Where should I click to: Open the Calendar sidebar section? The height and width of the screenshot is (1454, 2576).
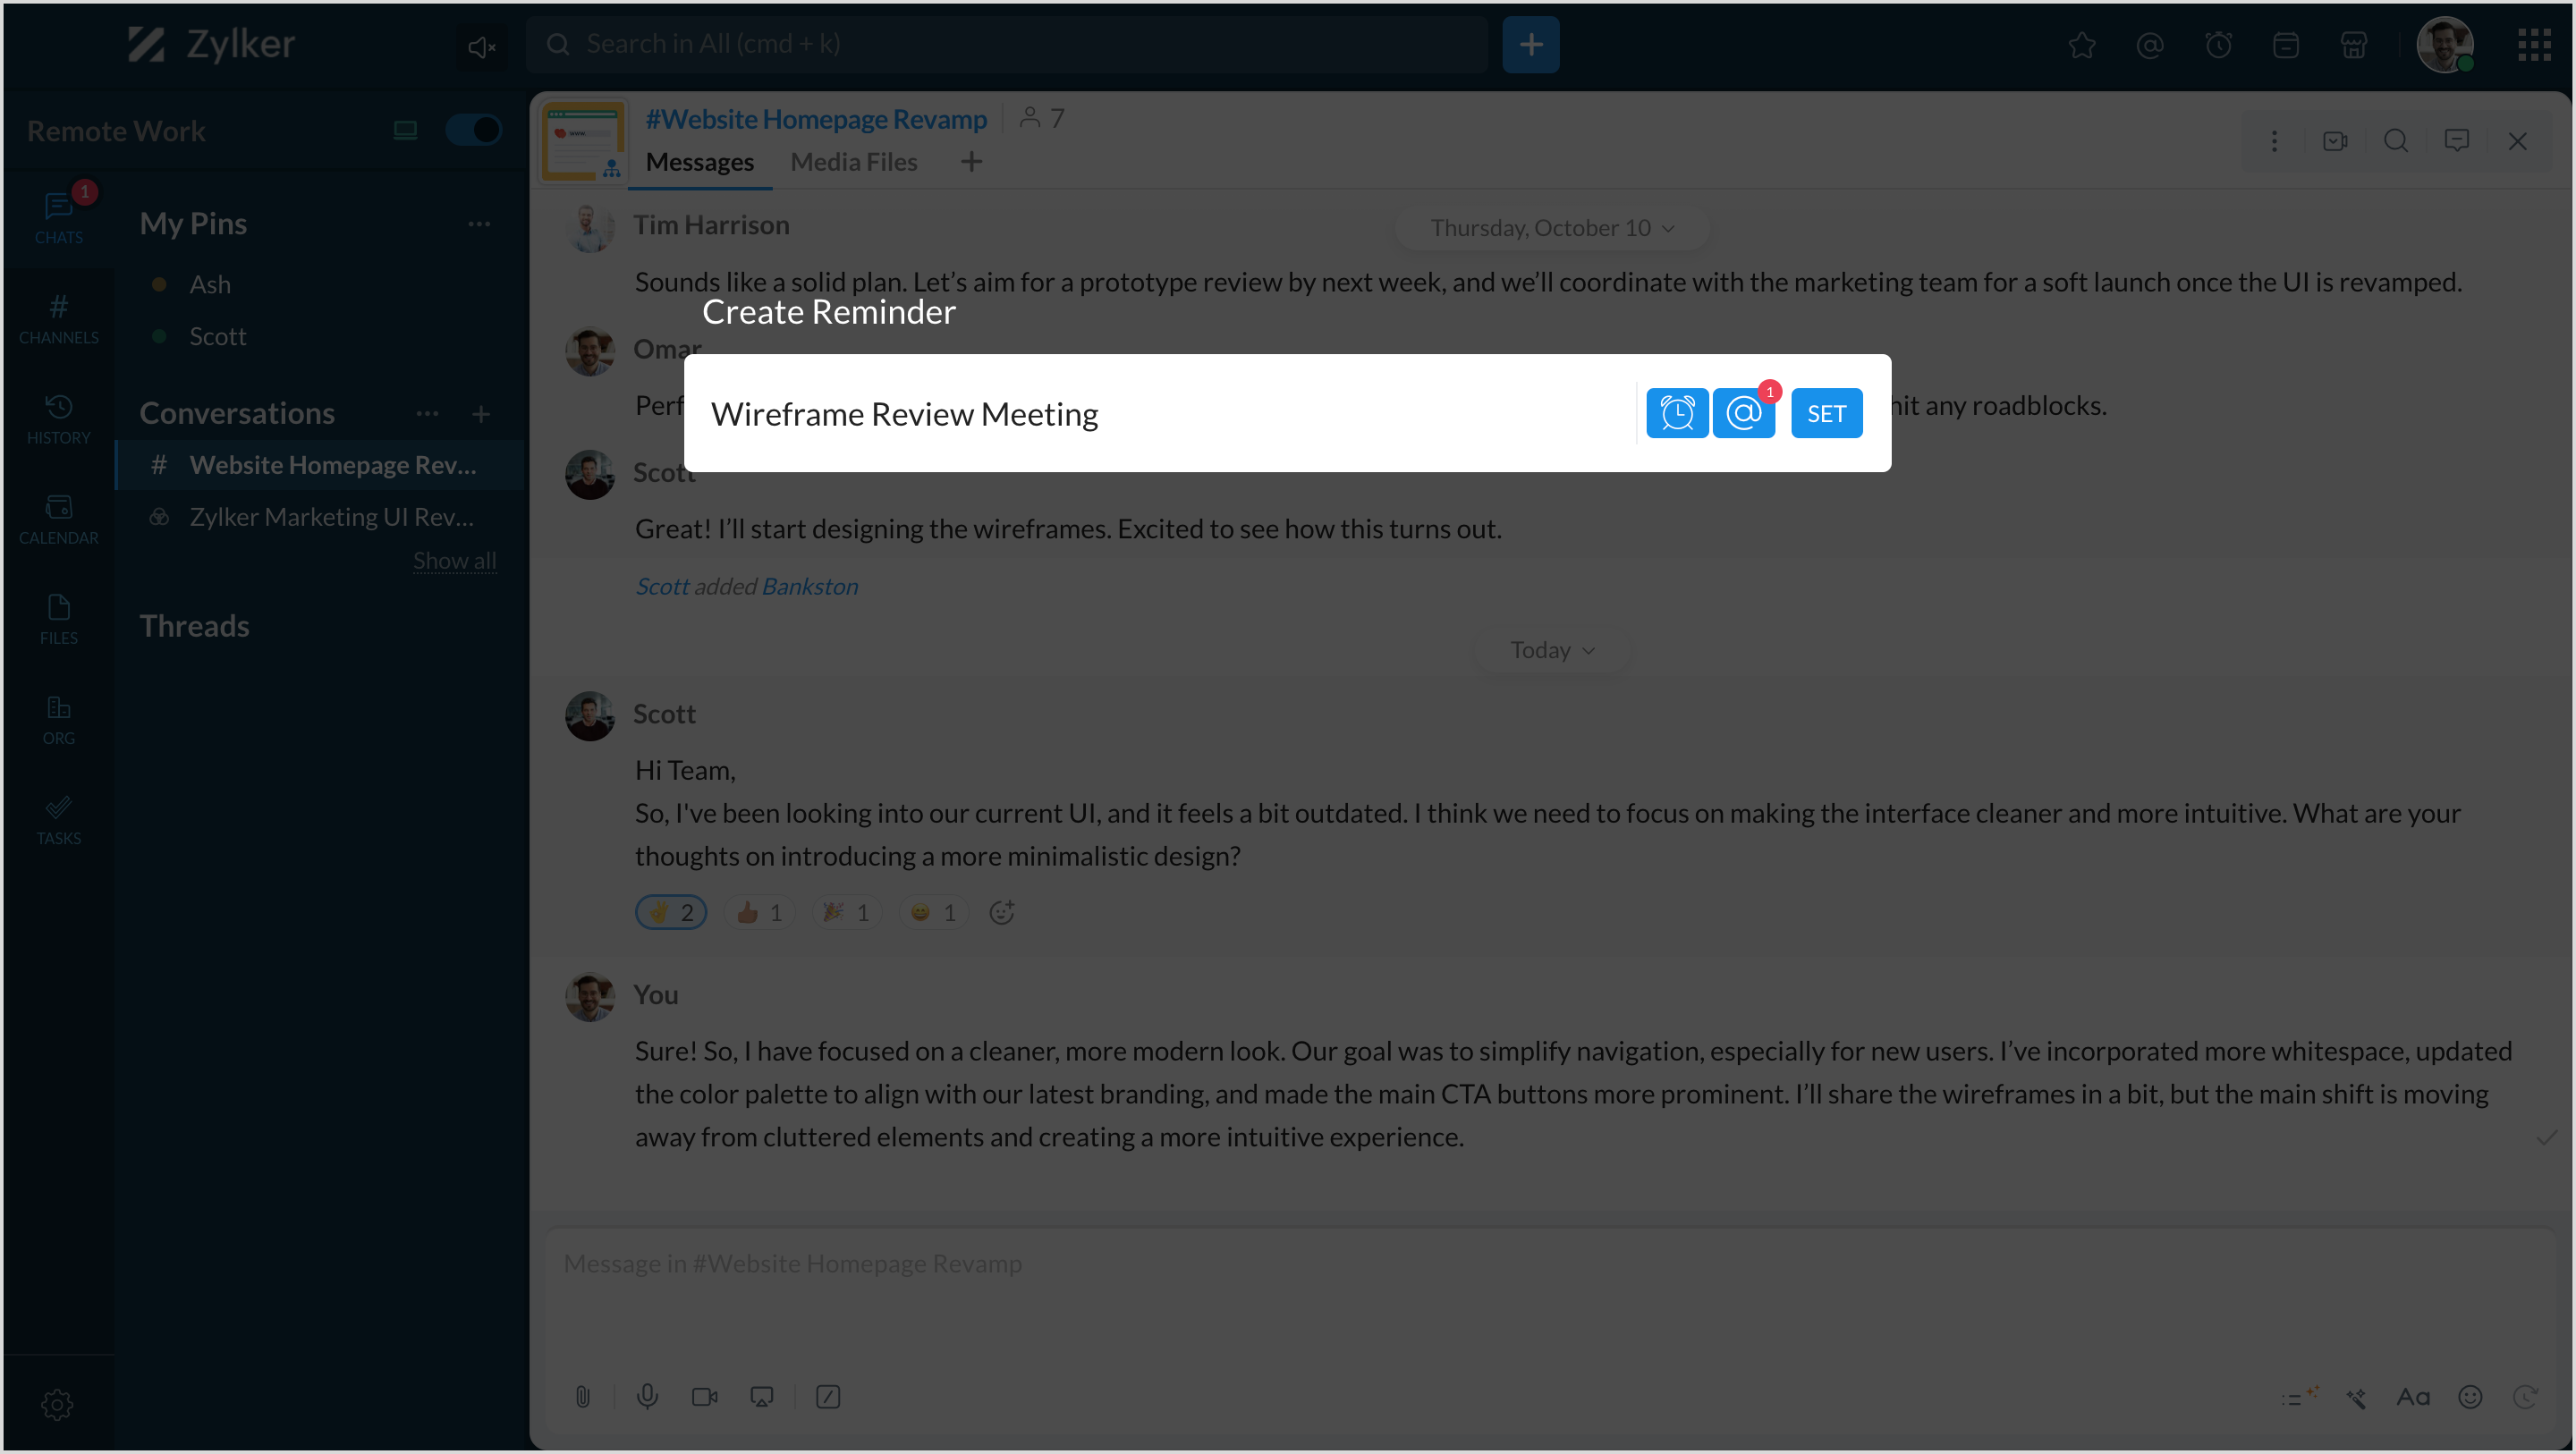click(58, 518)
